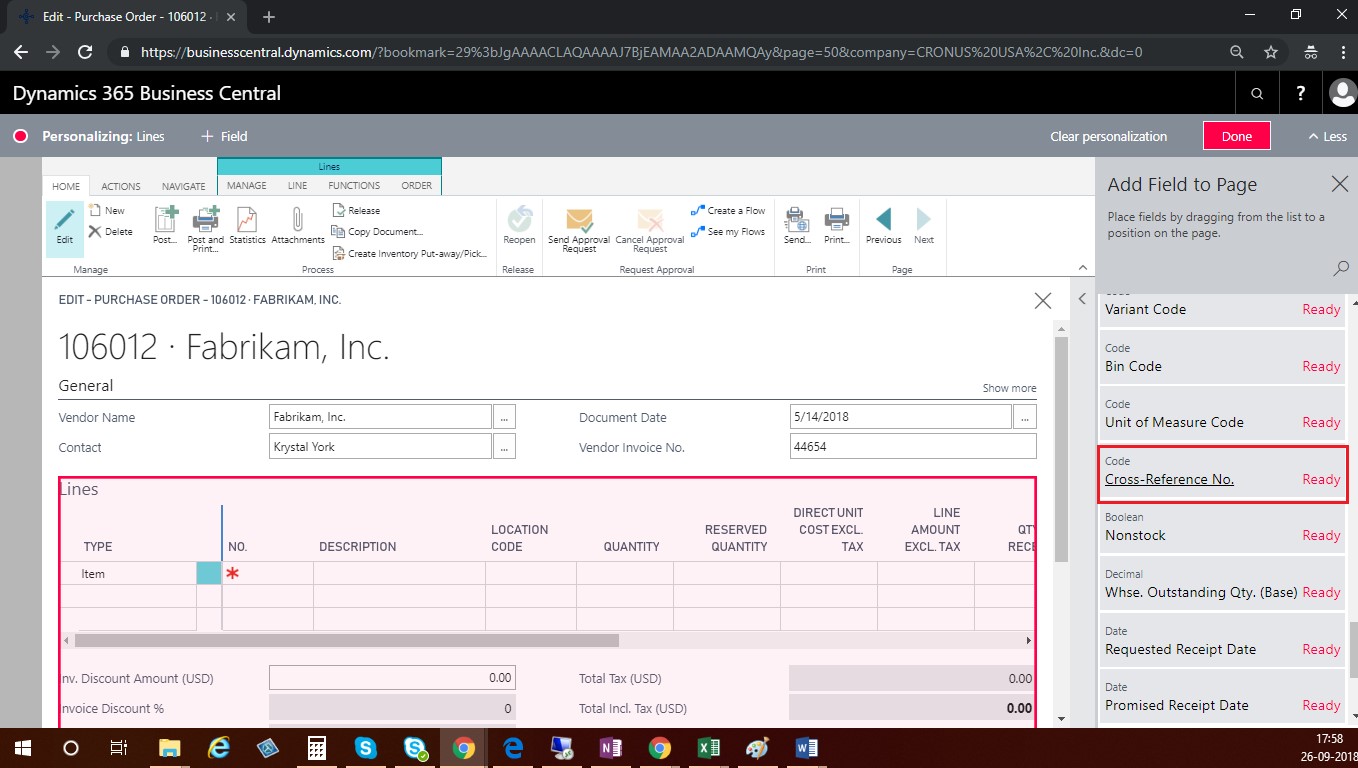Click search icon in Add Field pane

click(x=1341, y=268)
